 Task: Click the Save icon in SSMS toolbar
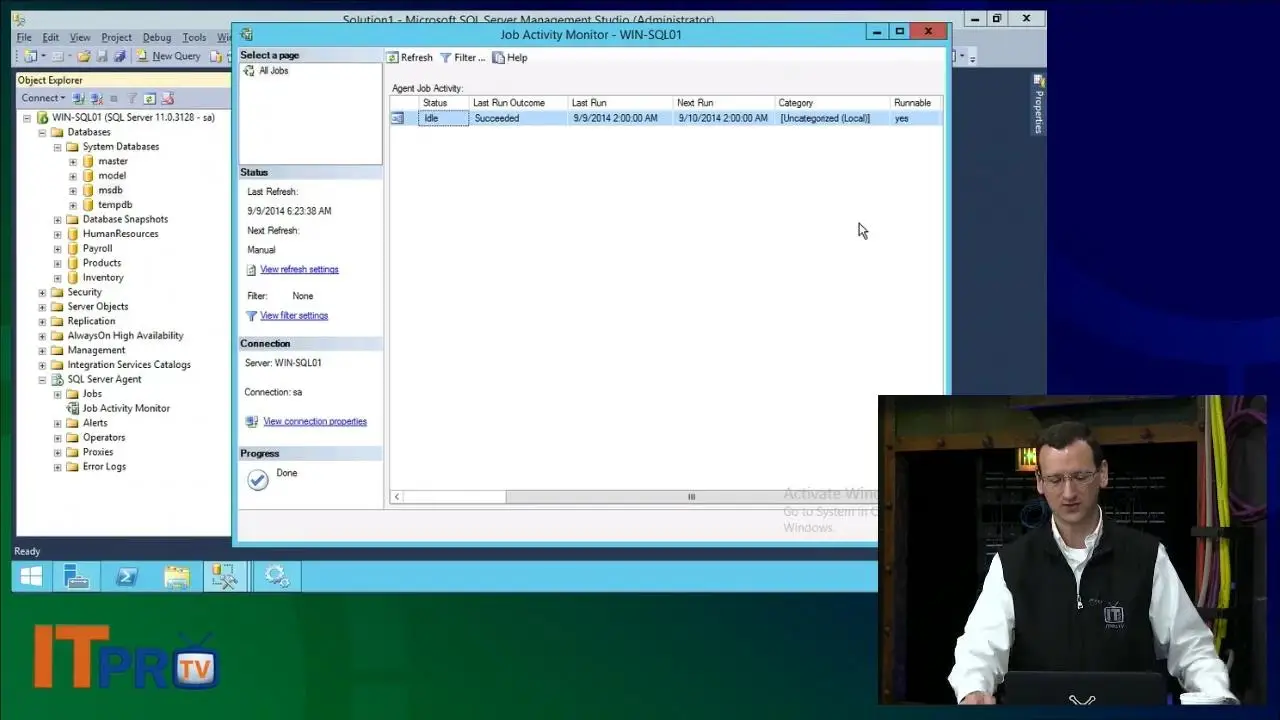click(x=103, y=56)
